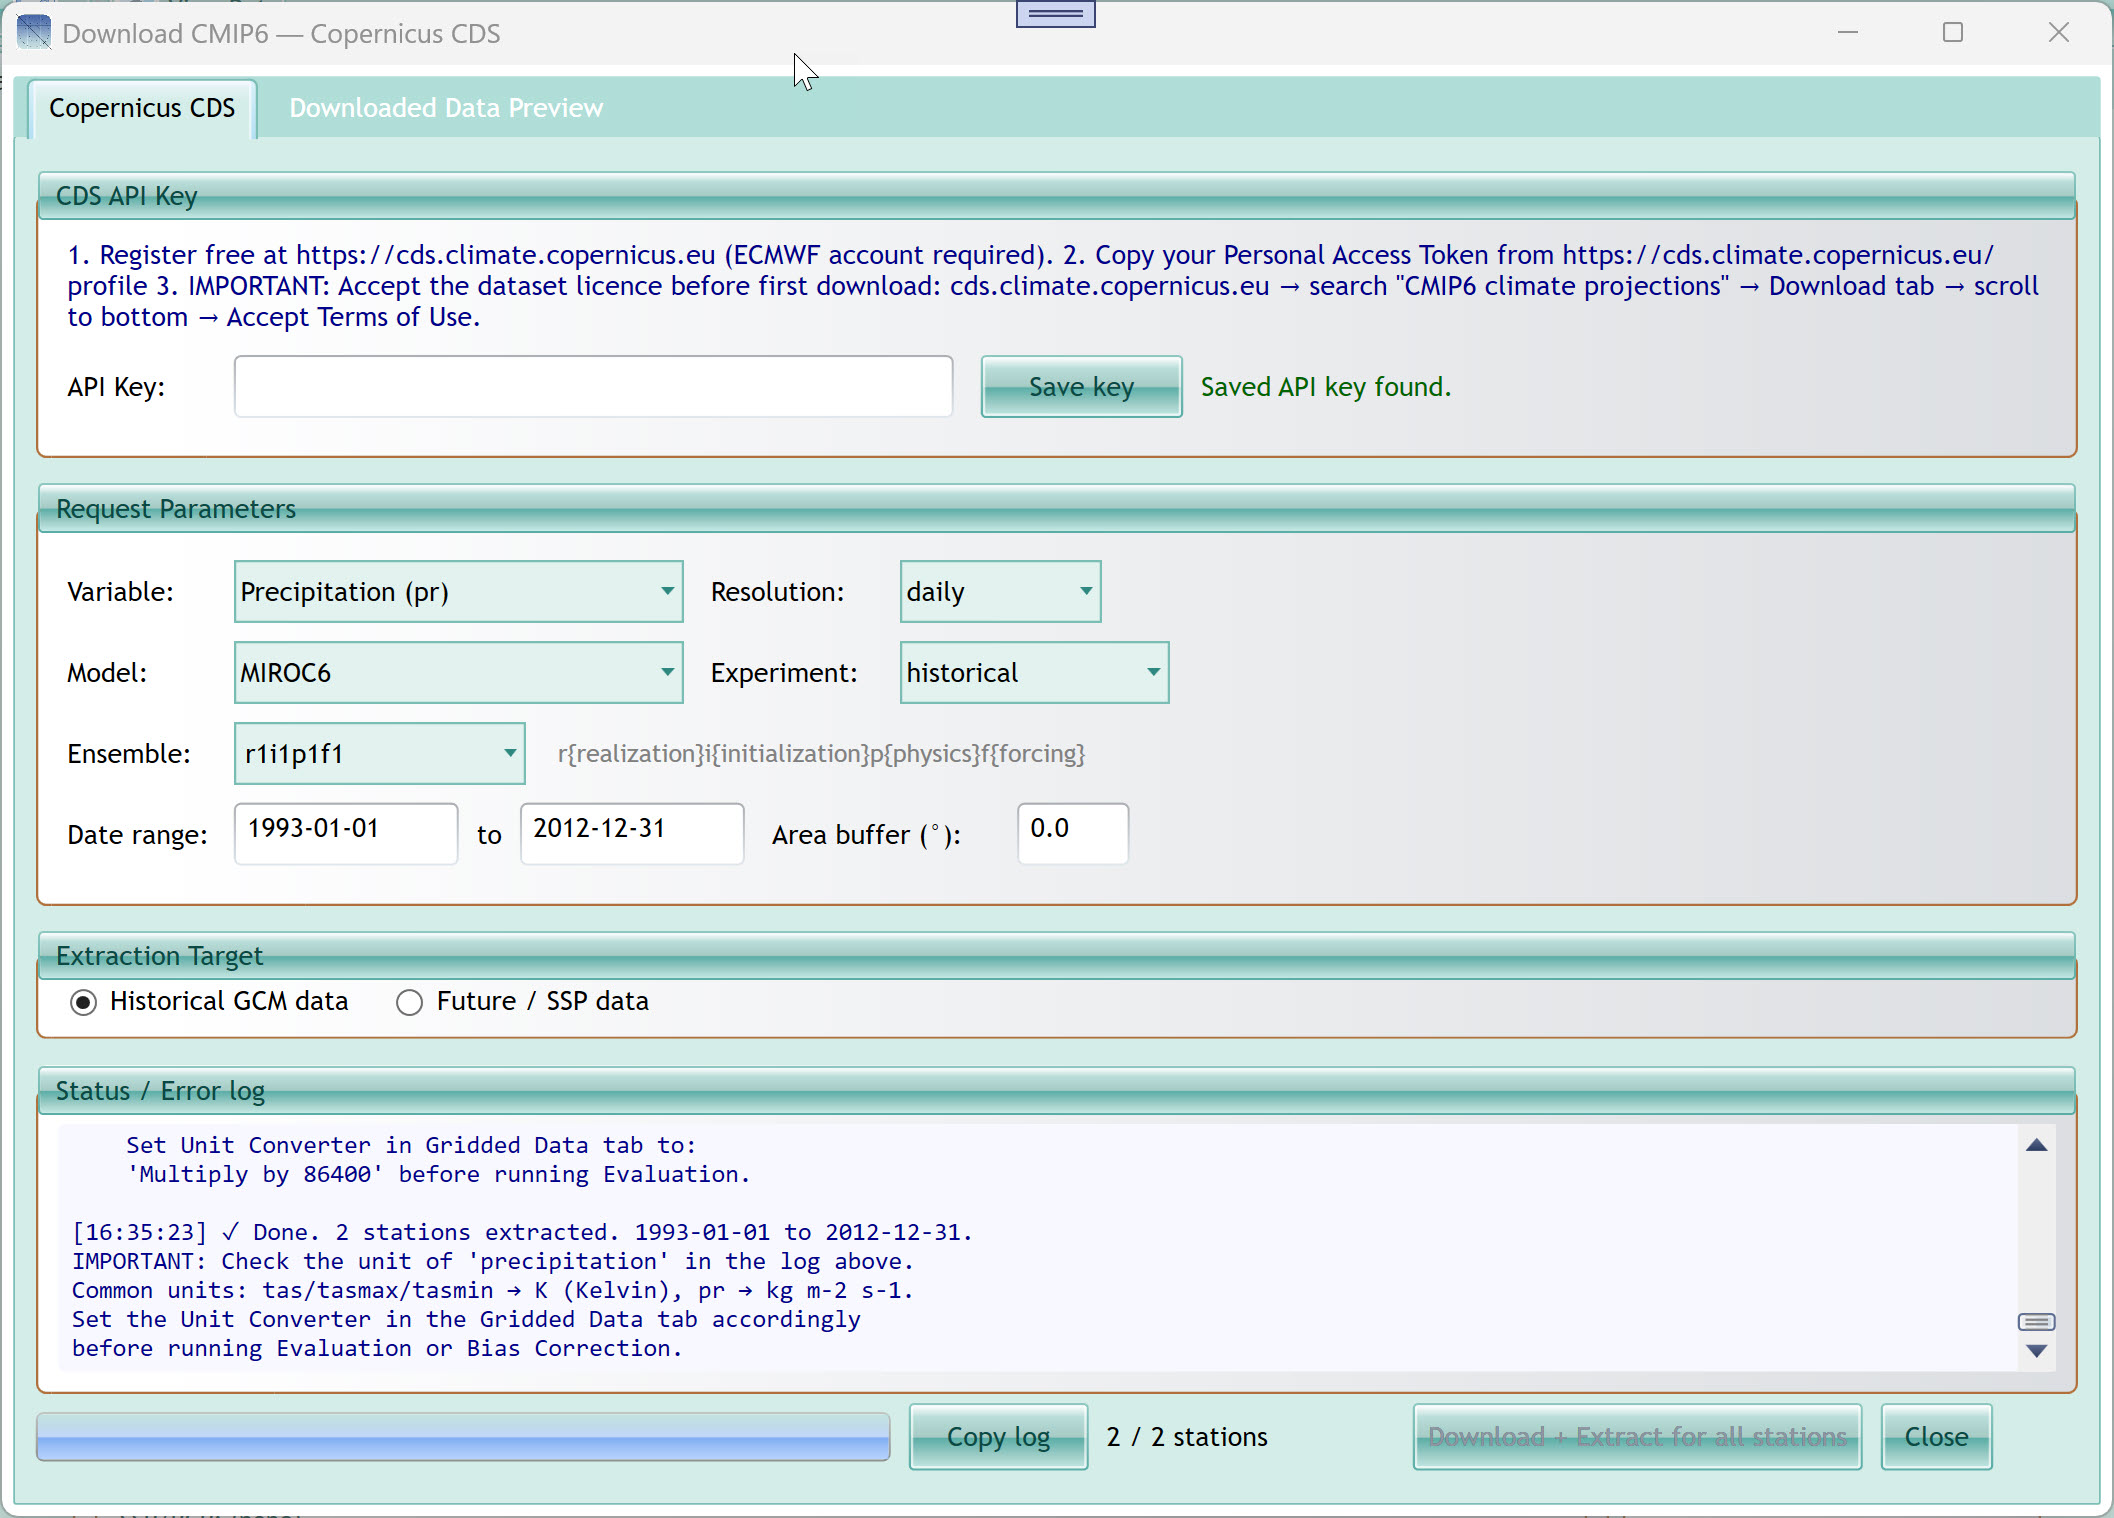Viewport: 2114px width, 1518px height.
Task: Click the Copy log button
Action: [x=999, y=1437]
